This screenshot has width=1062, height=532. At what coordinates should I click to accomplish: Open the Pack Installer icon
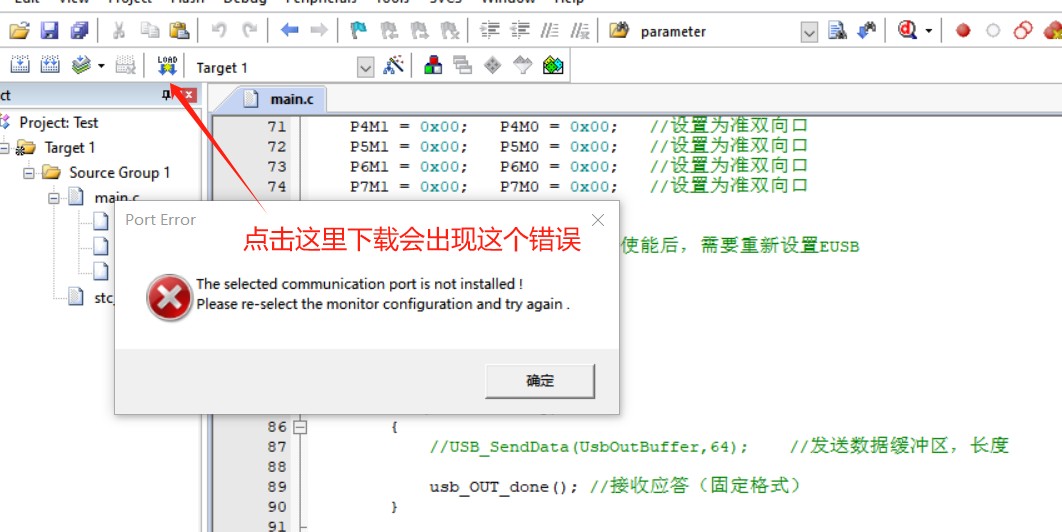(553, 66)
